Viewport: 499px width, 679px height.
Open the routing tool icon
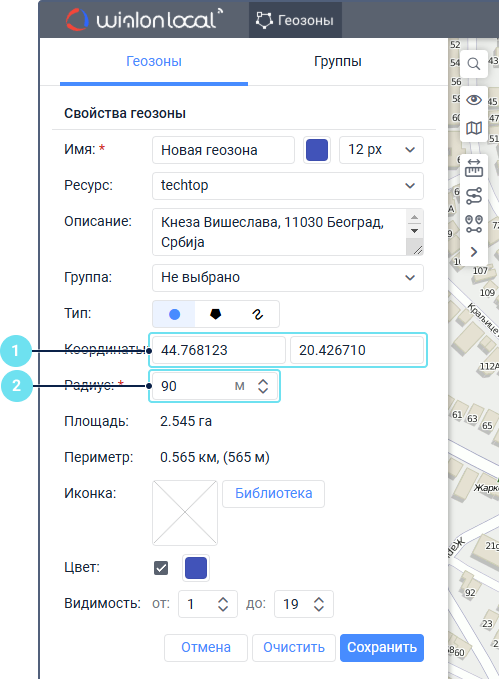pyautogui.click(x=474, y=196)
